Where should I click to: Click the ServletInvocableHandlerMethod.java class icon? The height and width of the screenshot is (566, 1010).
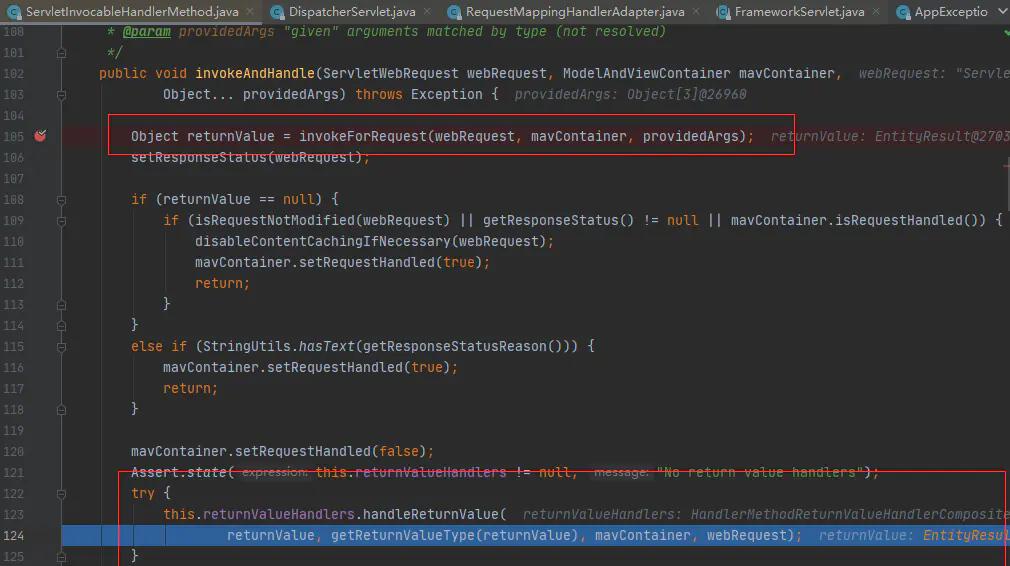(x=15, y=12)
